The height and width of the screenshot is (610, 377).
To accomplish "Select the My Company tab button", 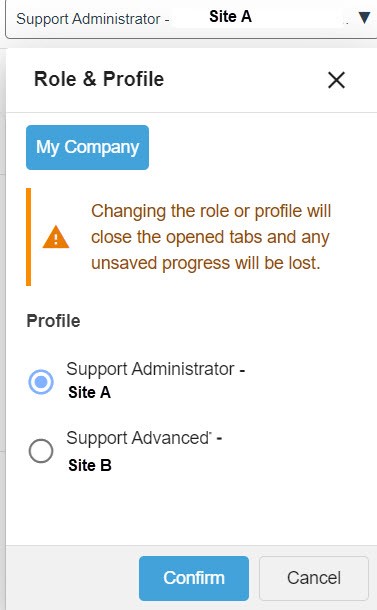I will [88, 147].
